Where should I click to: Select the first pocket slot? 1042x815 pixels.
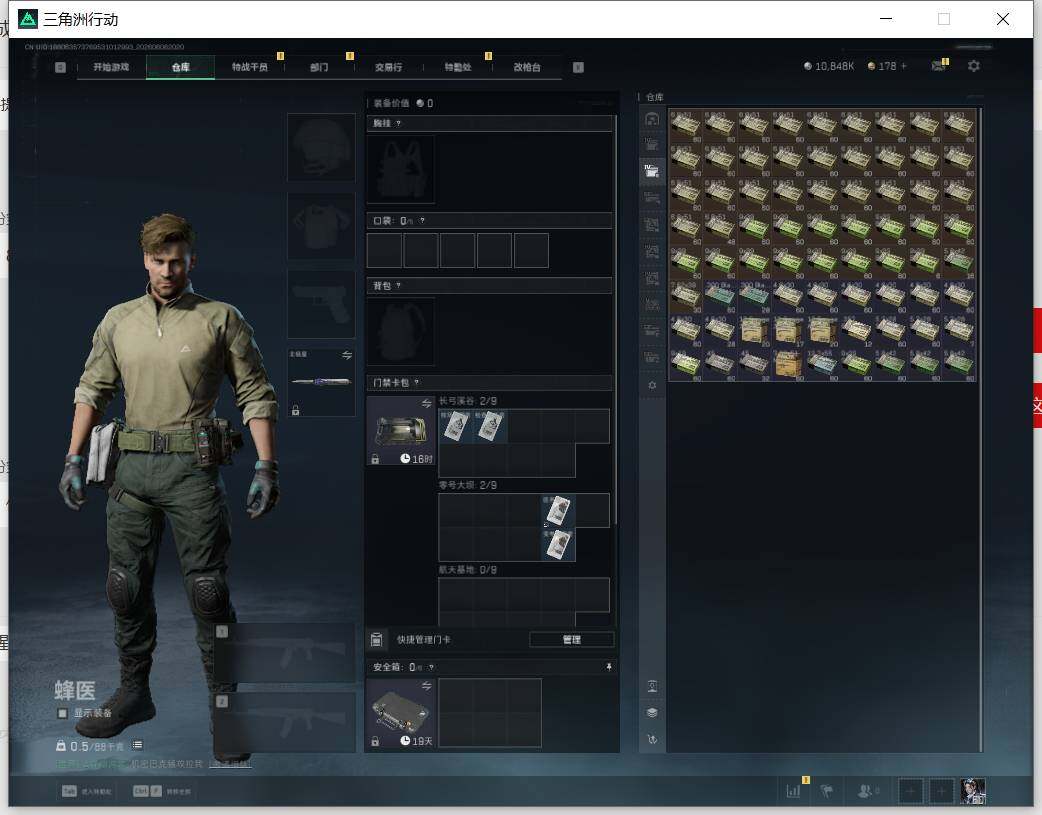coord(384,250)
